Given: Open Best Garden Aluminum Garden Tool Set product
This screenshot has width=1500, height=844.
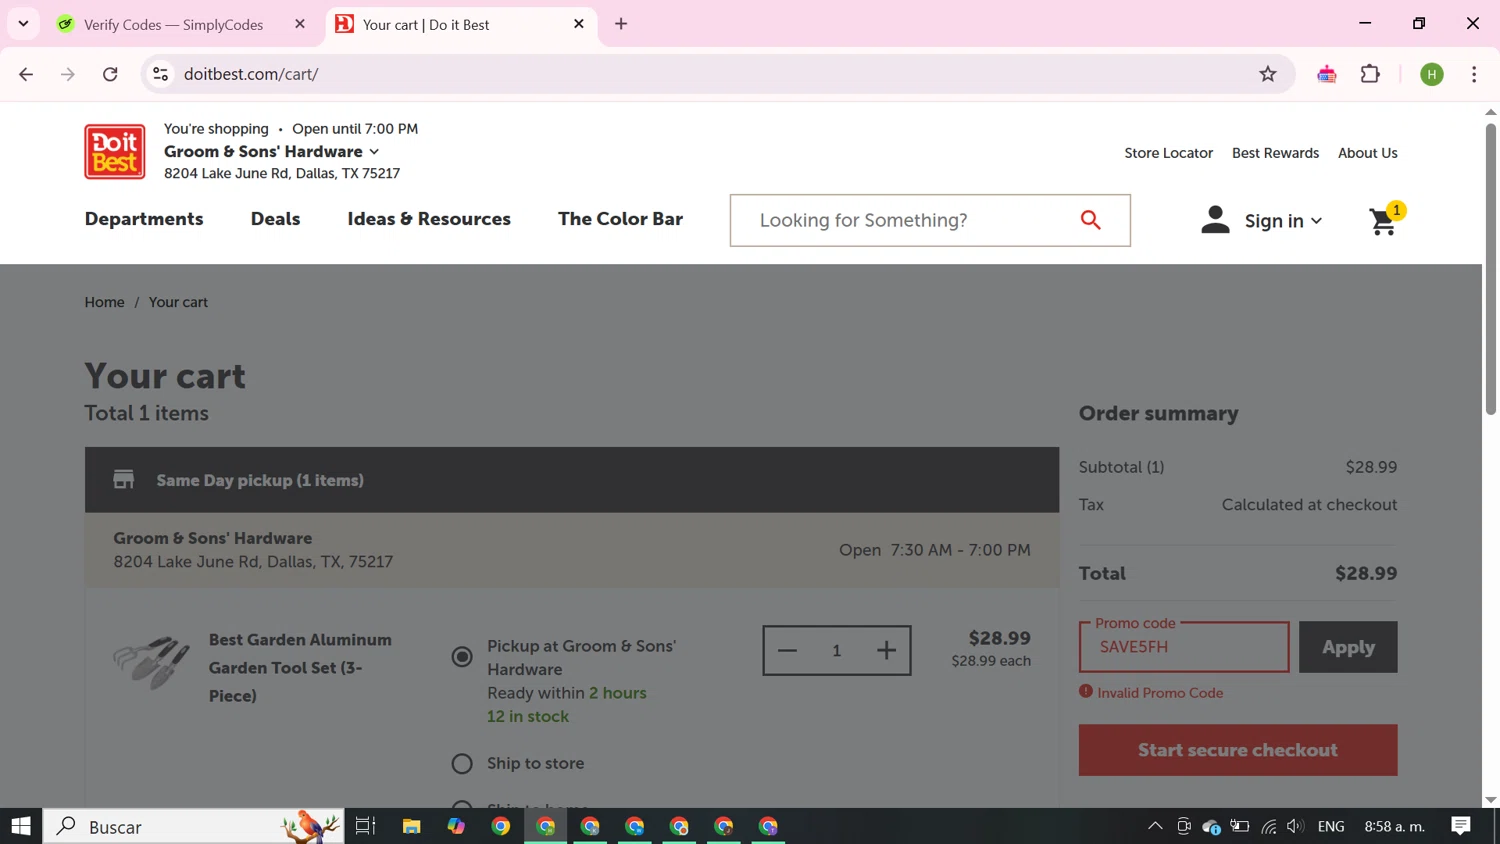Looking at the screenshot, I should pos(300,668).
